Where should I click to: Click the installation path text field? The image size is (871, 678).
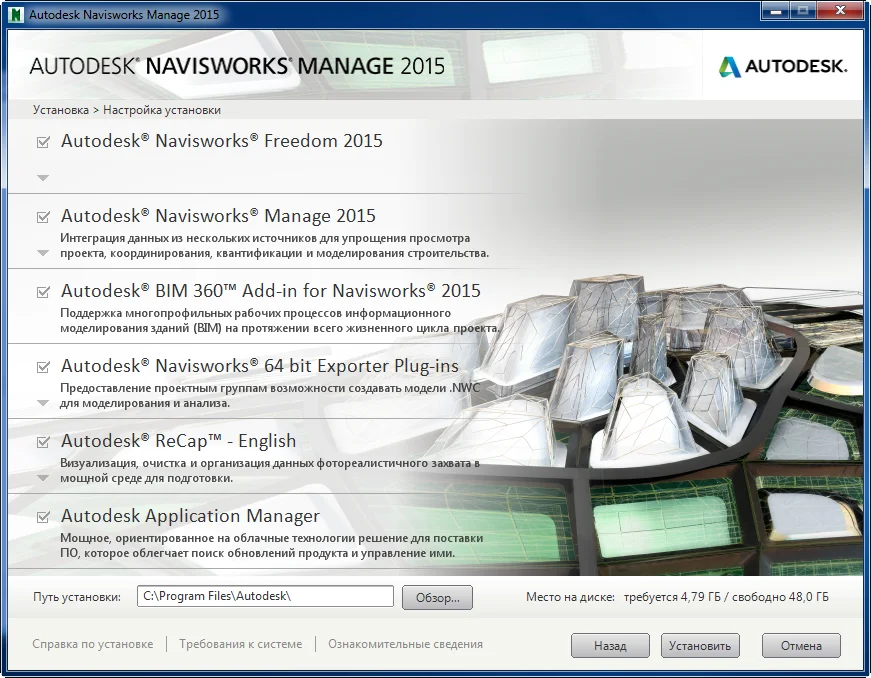265,596
